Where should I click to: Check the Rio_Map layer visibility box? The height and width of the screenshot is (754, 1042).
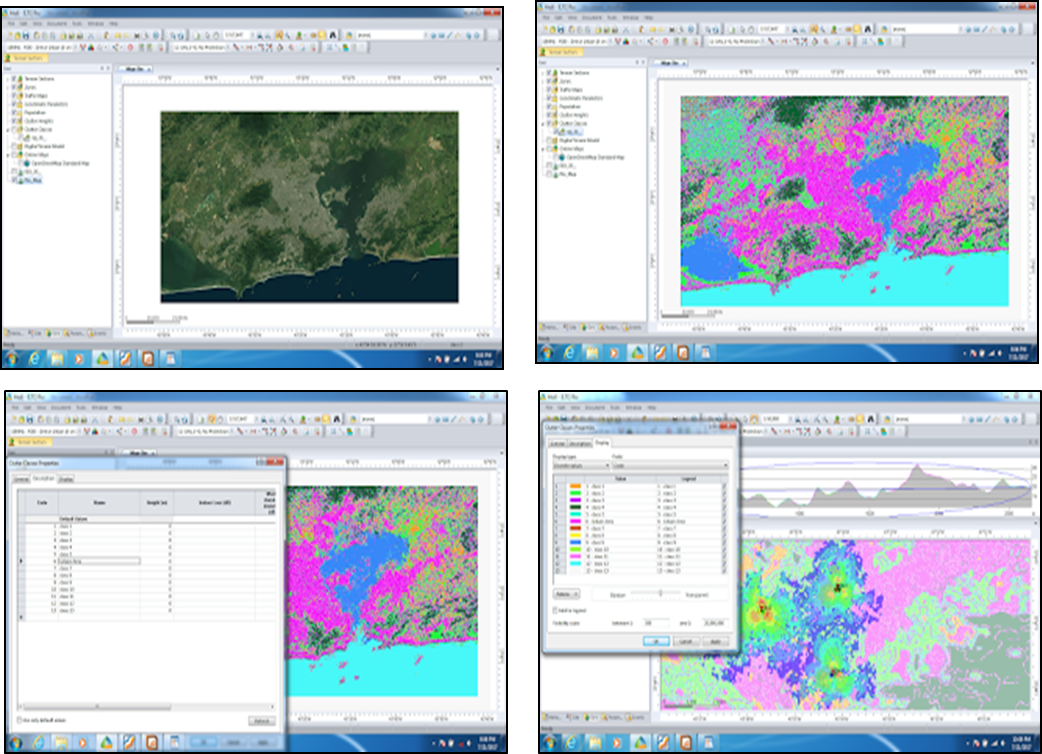click(13, 180)
